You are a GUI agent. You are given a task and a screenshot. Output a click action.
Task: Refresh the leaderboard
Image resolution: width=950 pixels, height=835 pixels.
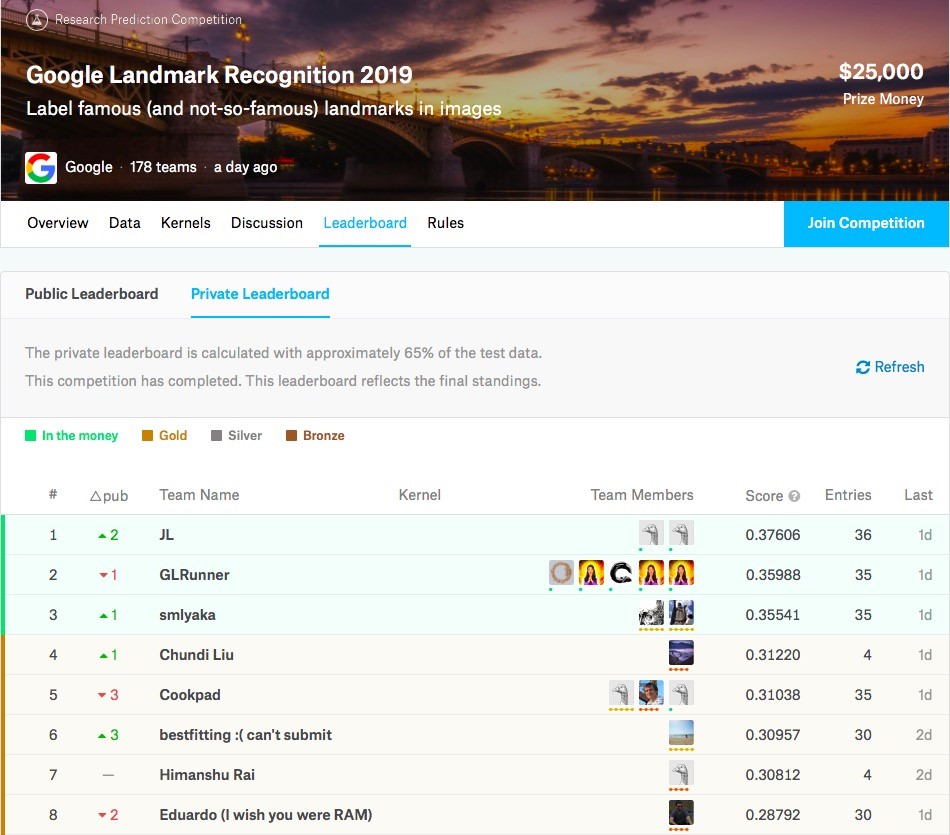890,367
